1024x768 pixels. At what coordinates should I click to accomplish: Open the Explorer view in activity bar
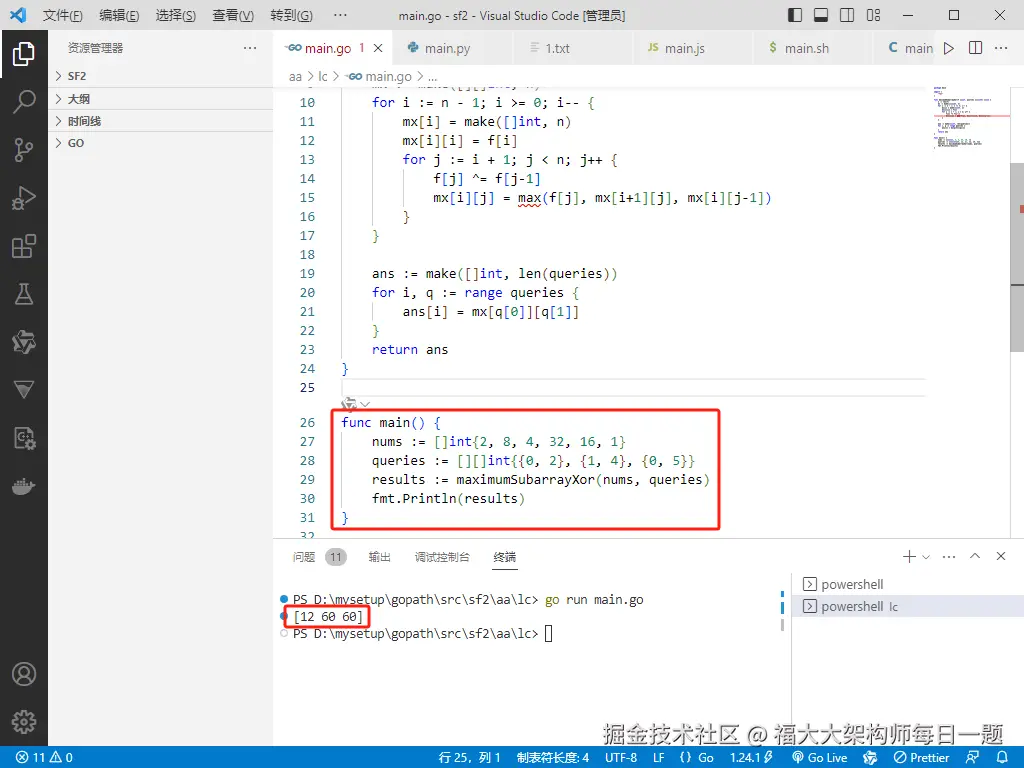click(x=24, y=54)
